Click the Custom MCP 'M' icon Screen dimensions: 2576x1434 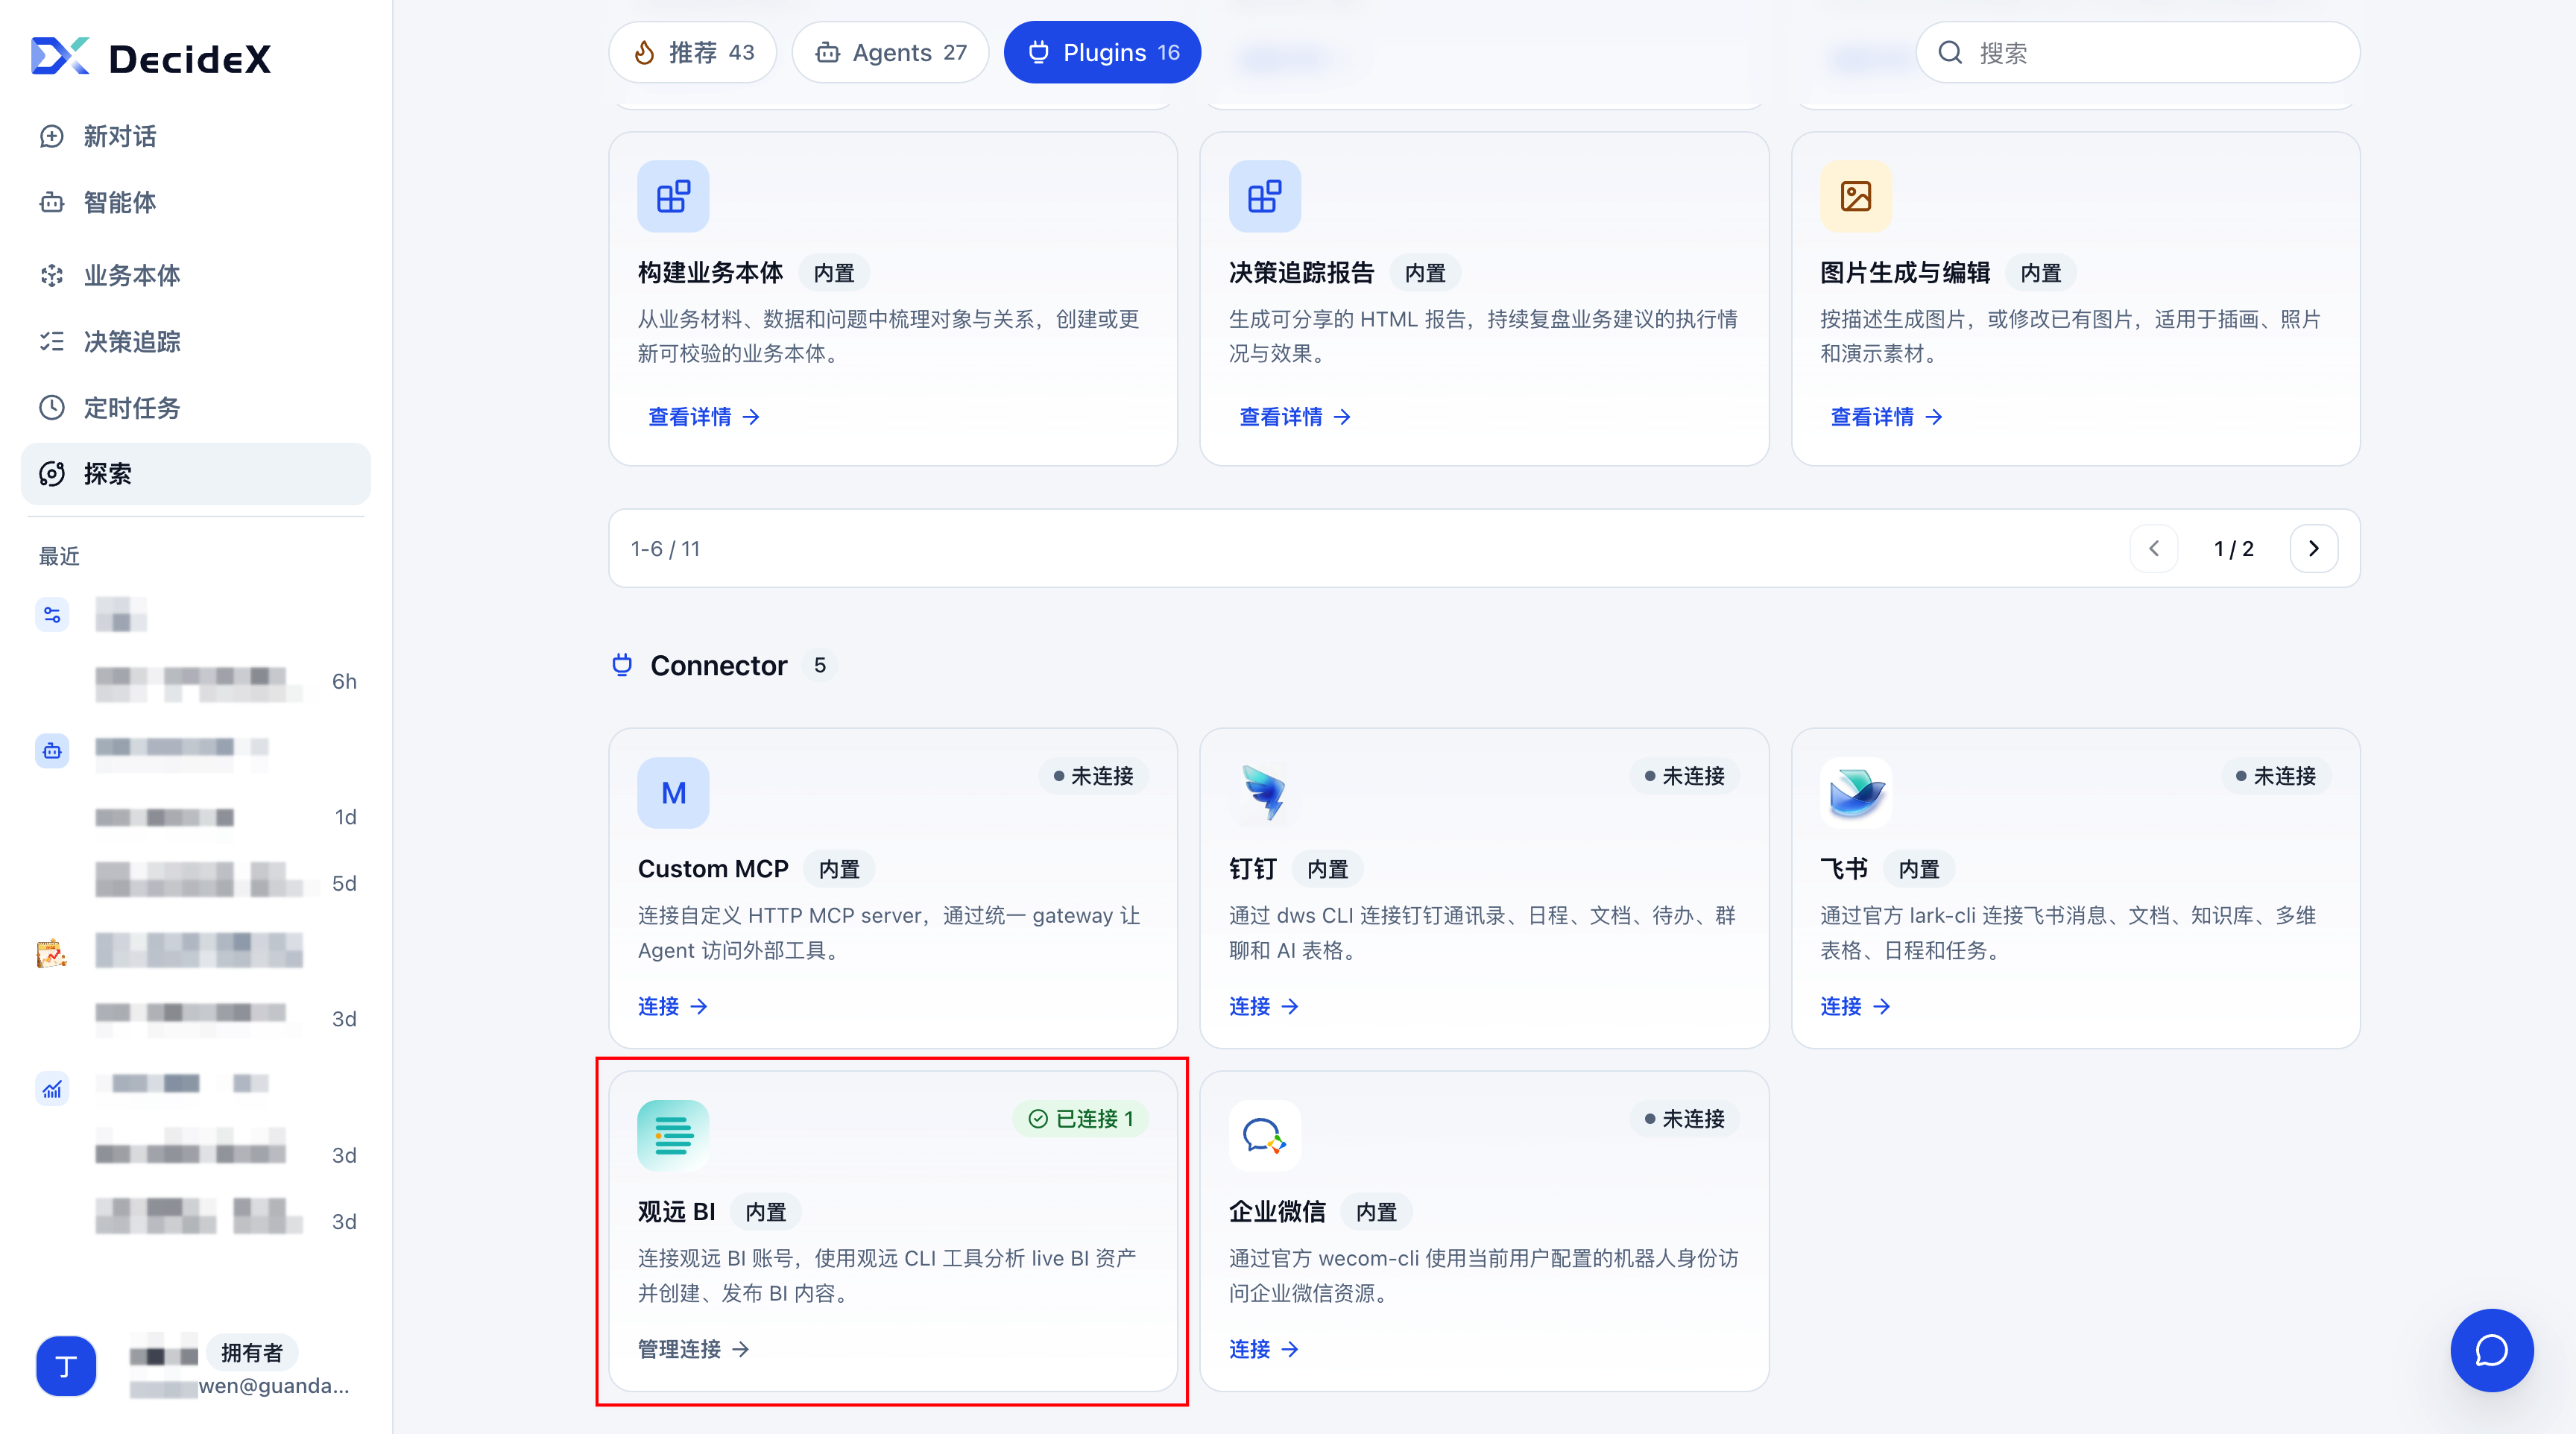(673, 793)
